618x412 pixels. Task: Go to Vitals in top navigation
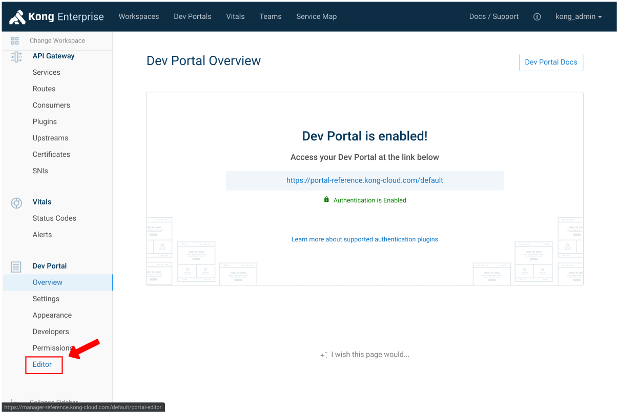pos(235,17)
